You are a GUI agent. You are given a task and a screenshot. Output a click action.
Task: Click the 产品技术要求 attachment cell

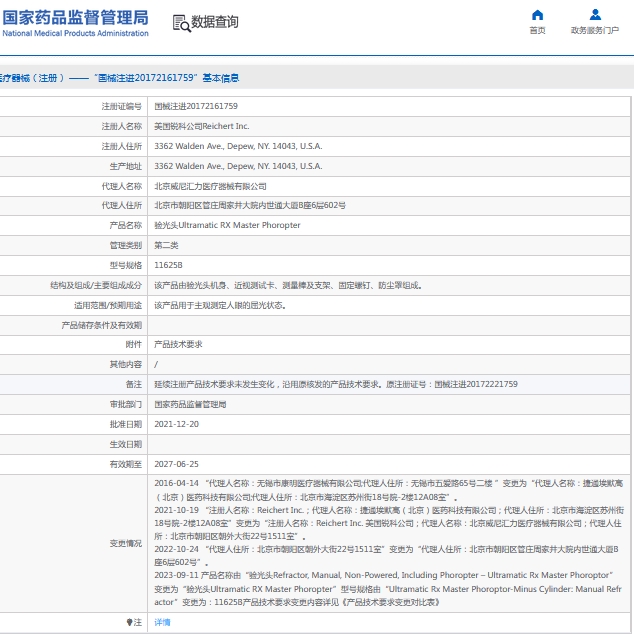click(178, 344)
